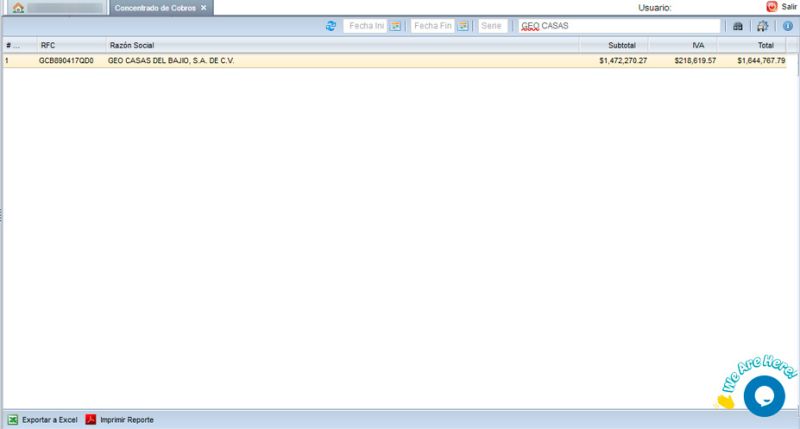Click the blue information icon
The height and width of the screenshot is (429, 800).
[787, 26]
